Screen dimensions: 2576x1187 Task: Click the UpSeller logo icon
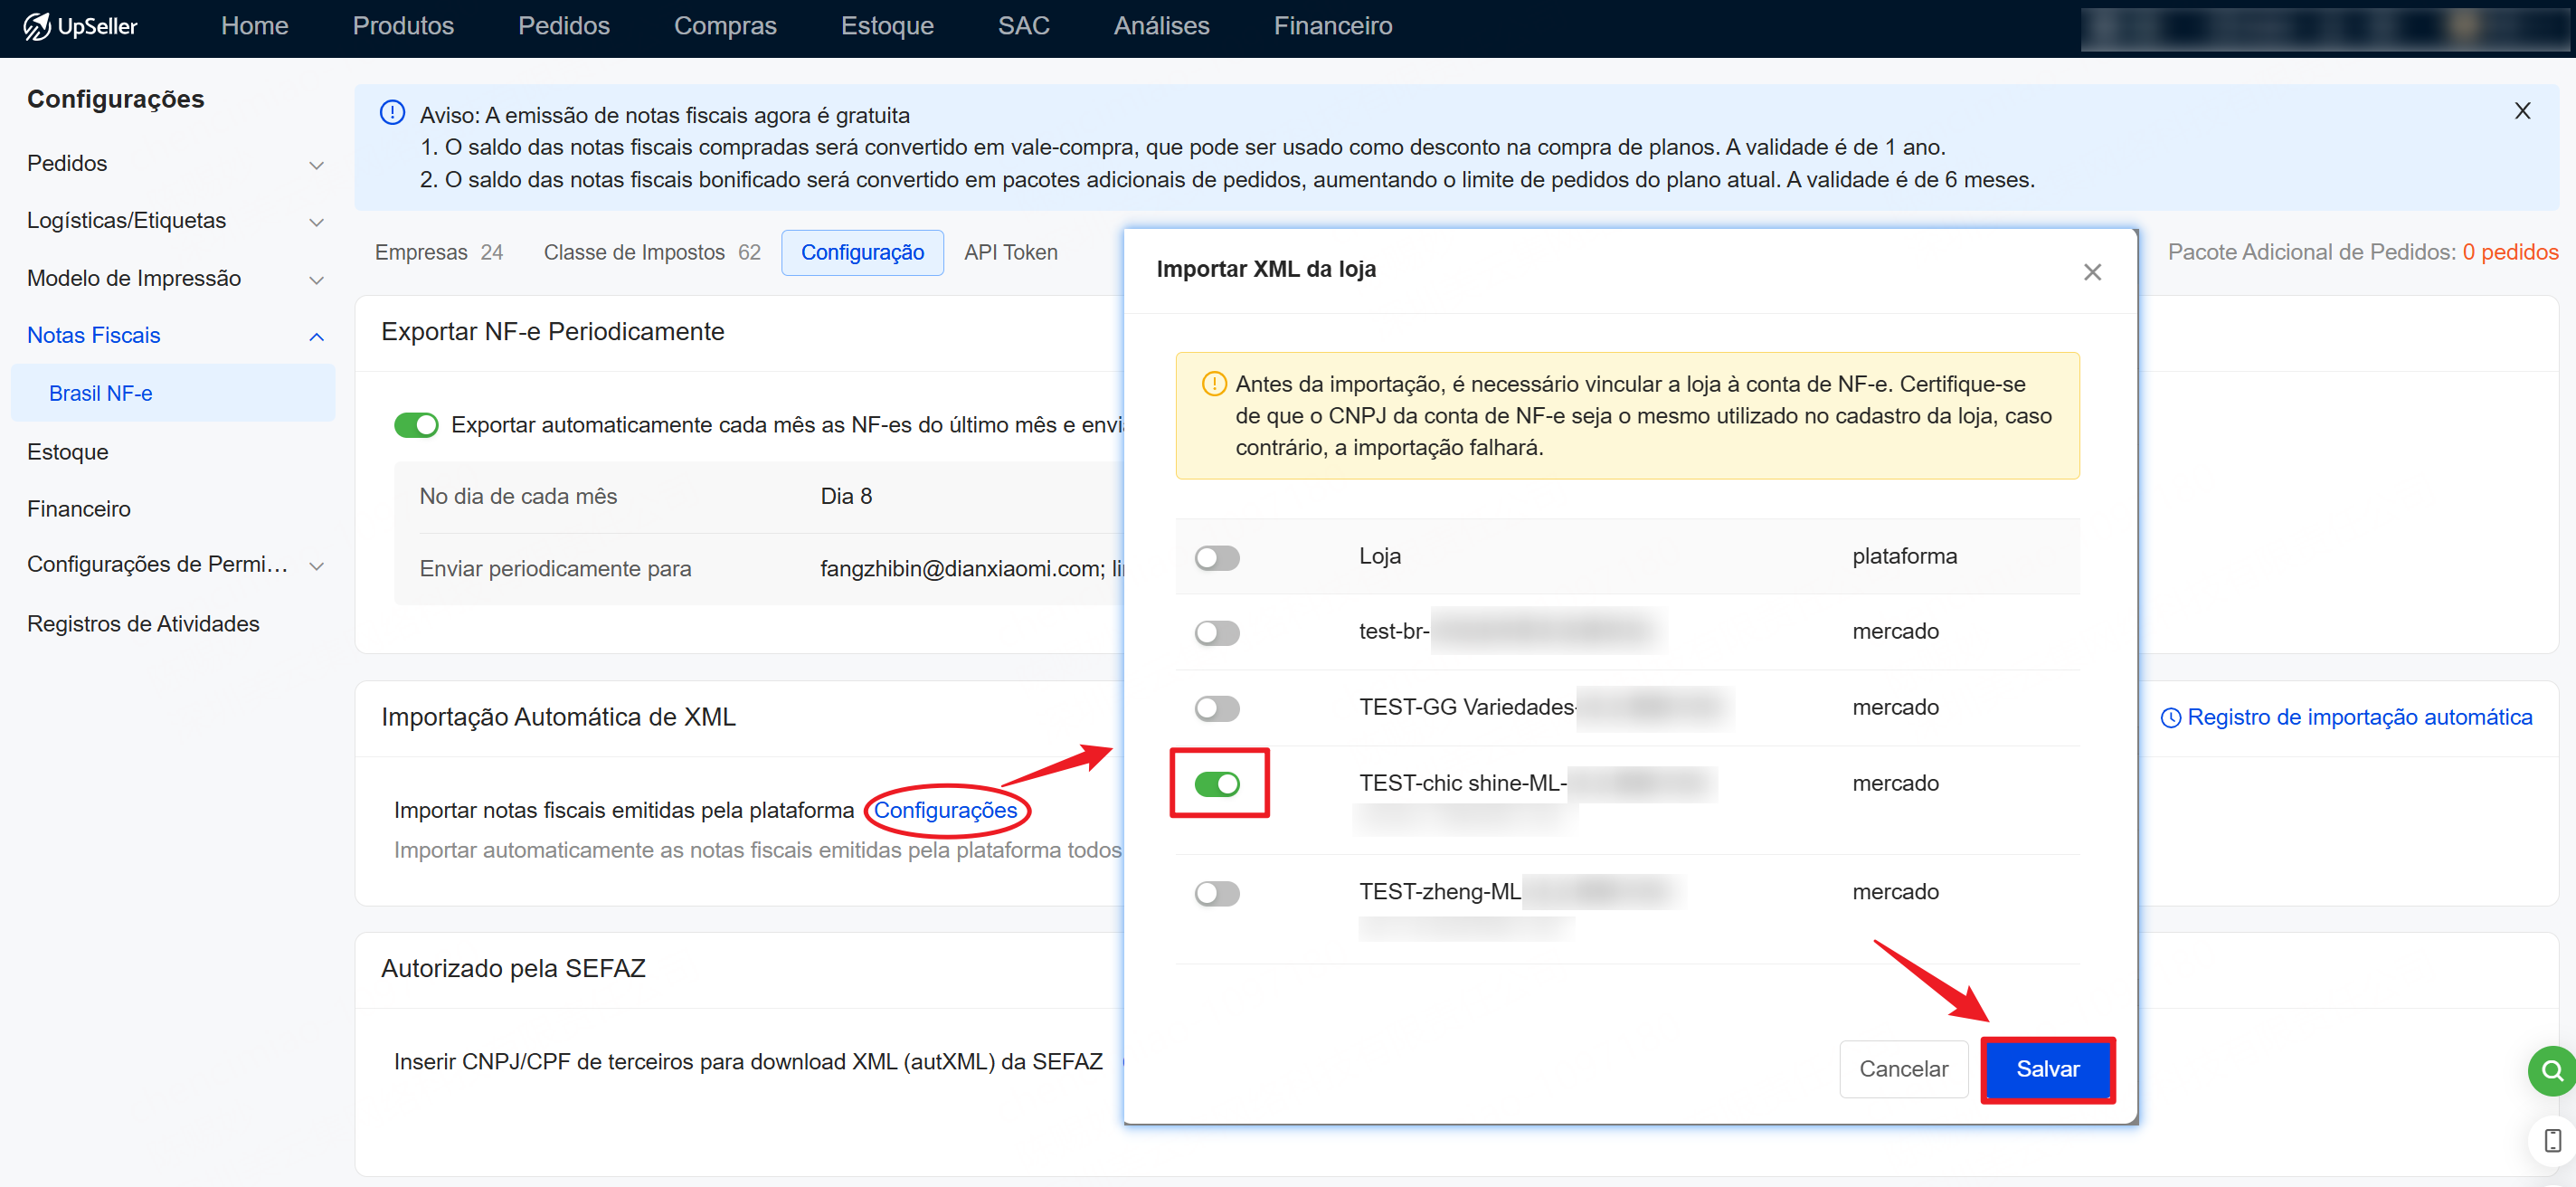click(x=36, y=26)
